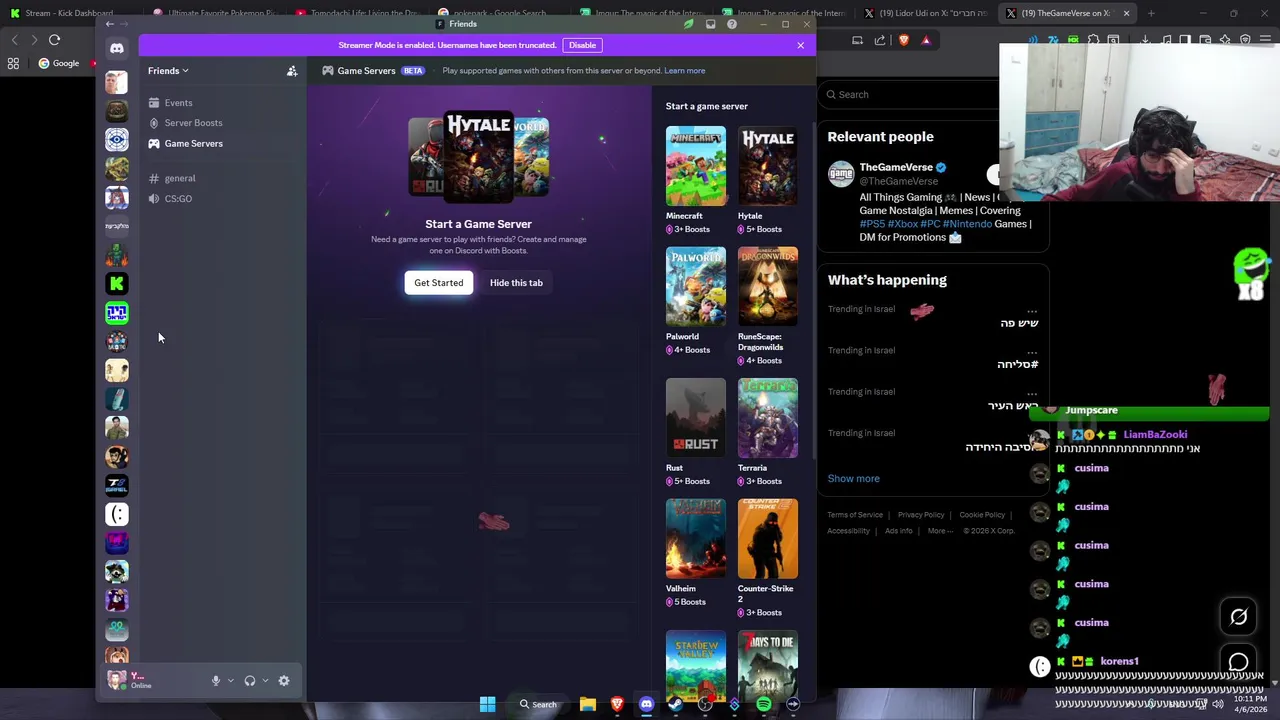The width and height of the screenshot is (1280, 720).
Task: Open Discord direct messages home icon
Action: tap(117, 48)
